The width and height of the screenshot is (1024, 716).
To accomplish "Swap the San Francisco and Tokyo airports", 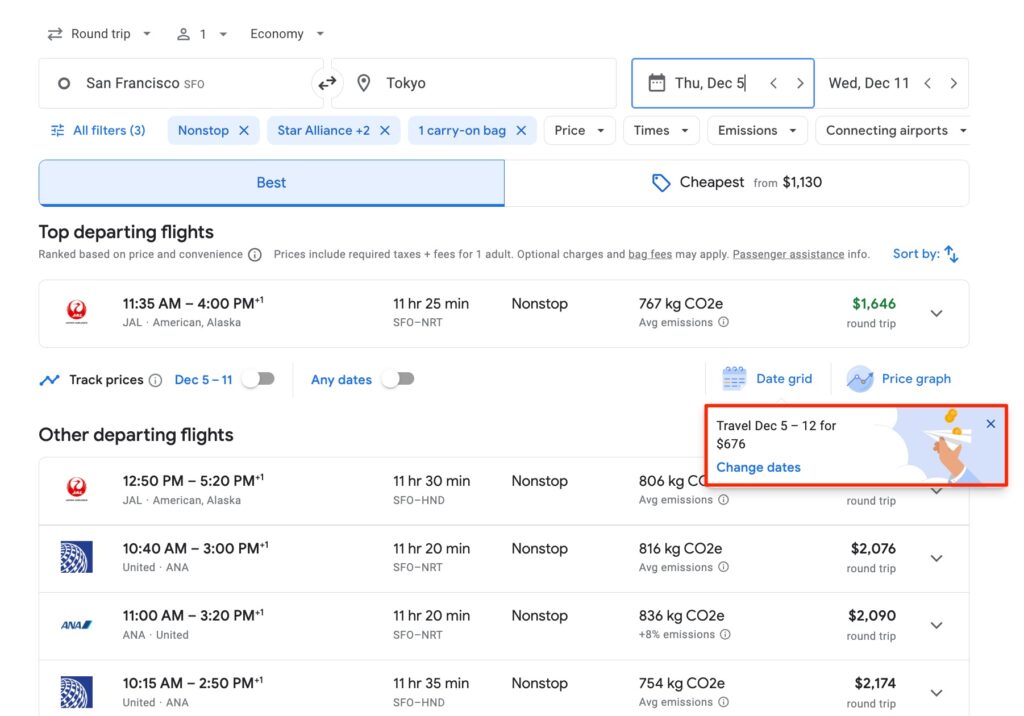I will [327, 83].
